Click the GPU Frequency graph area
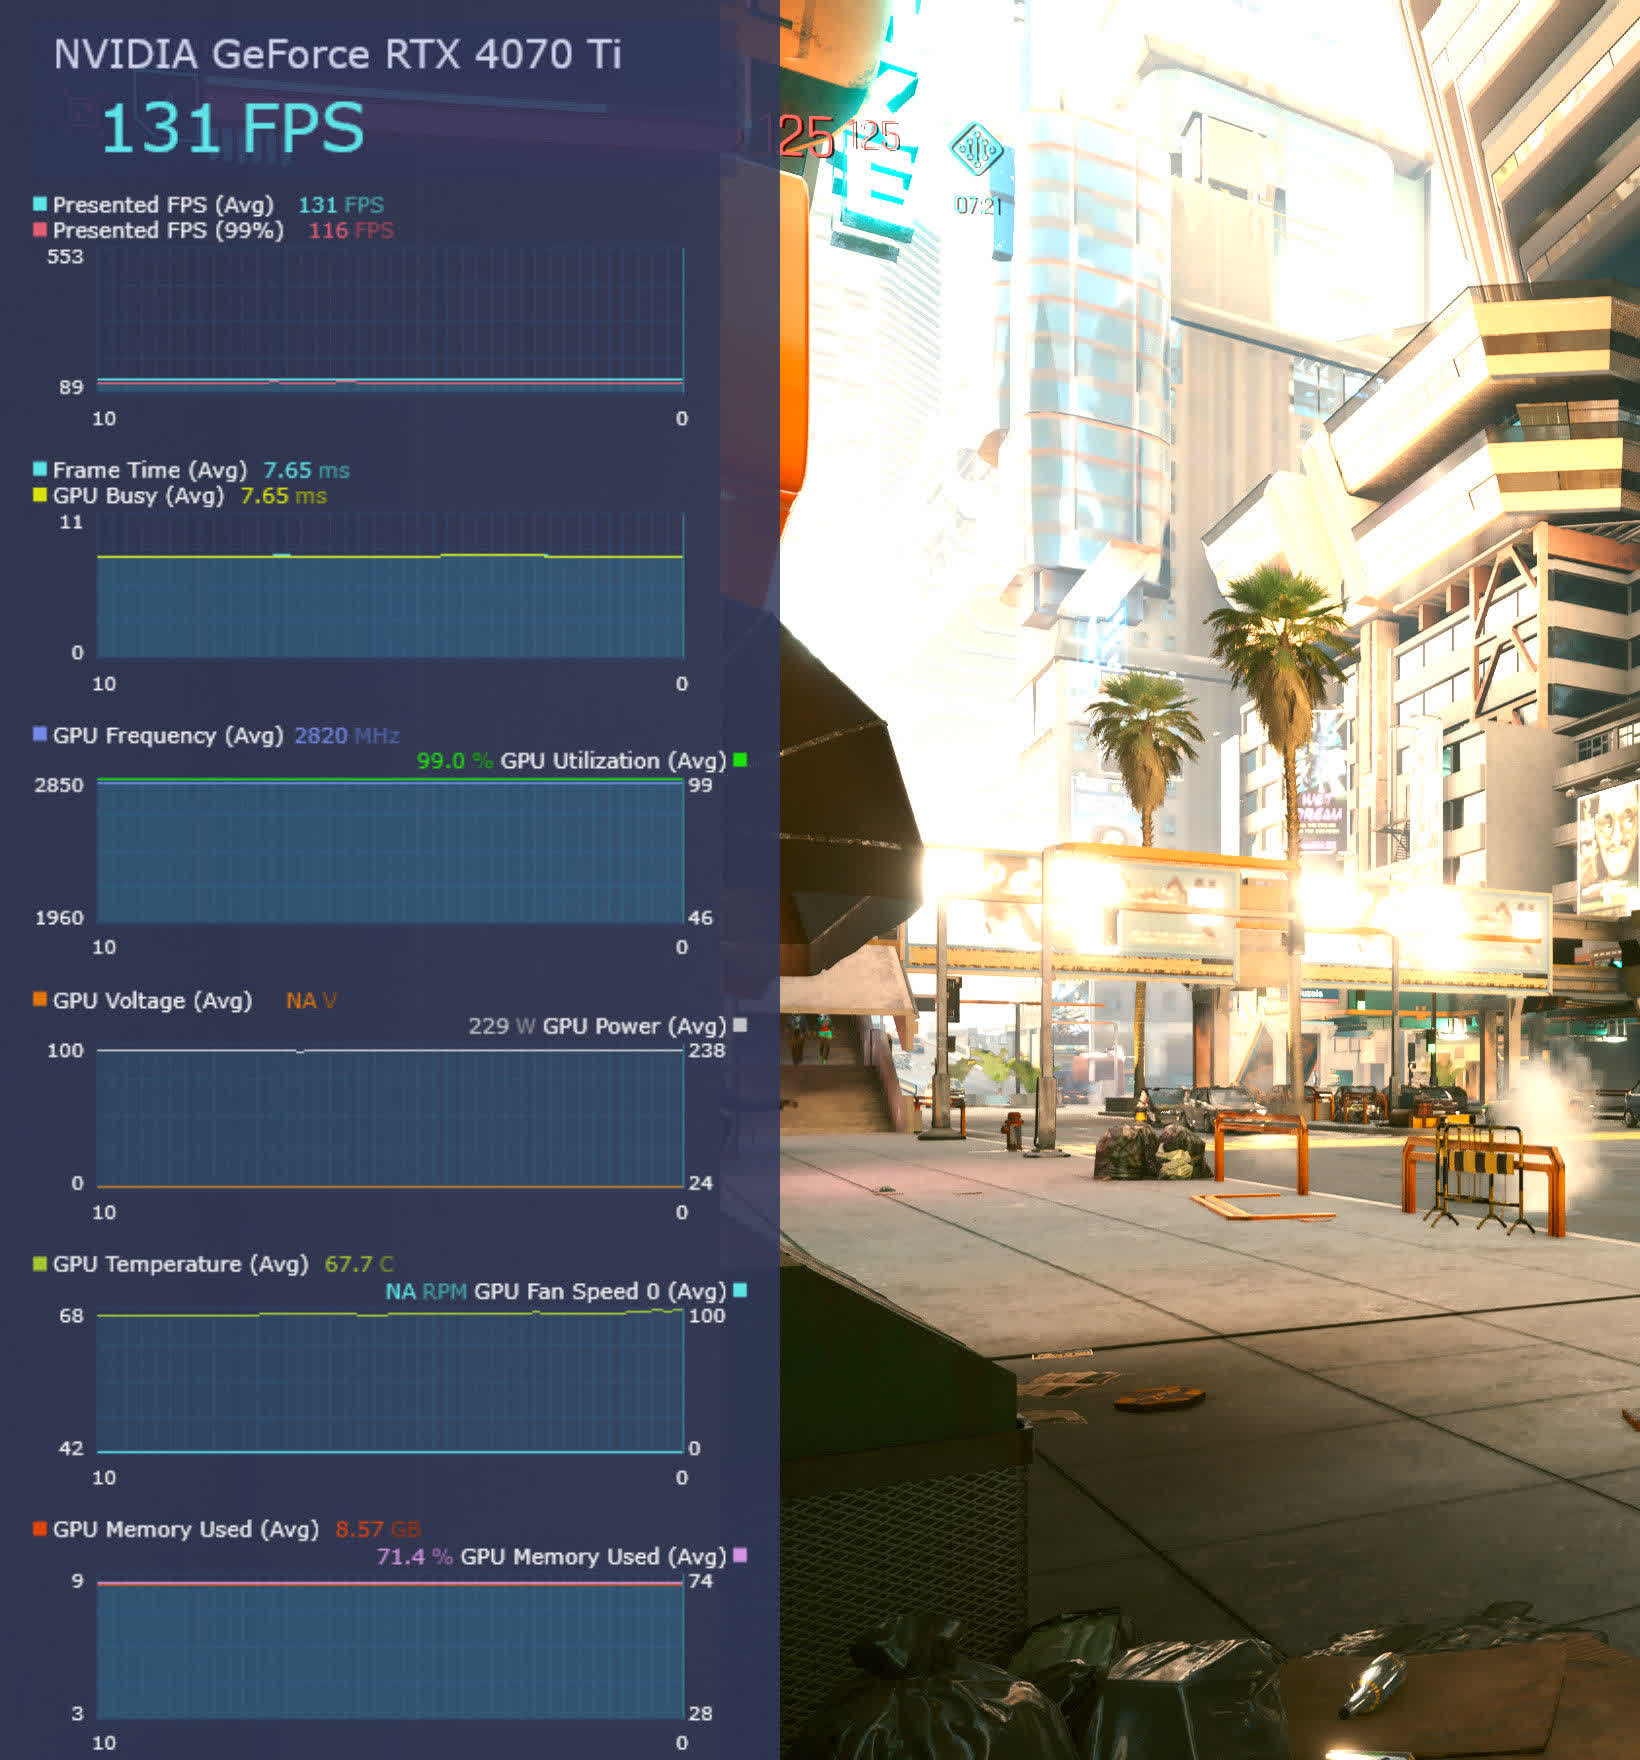This screenshot has width=1640, height=1760. pos(390,850)
